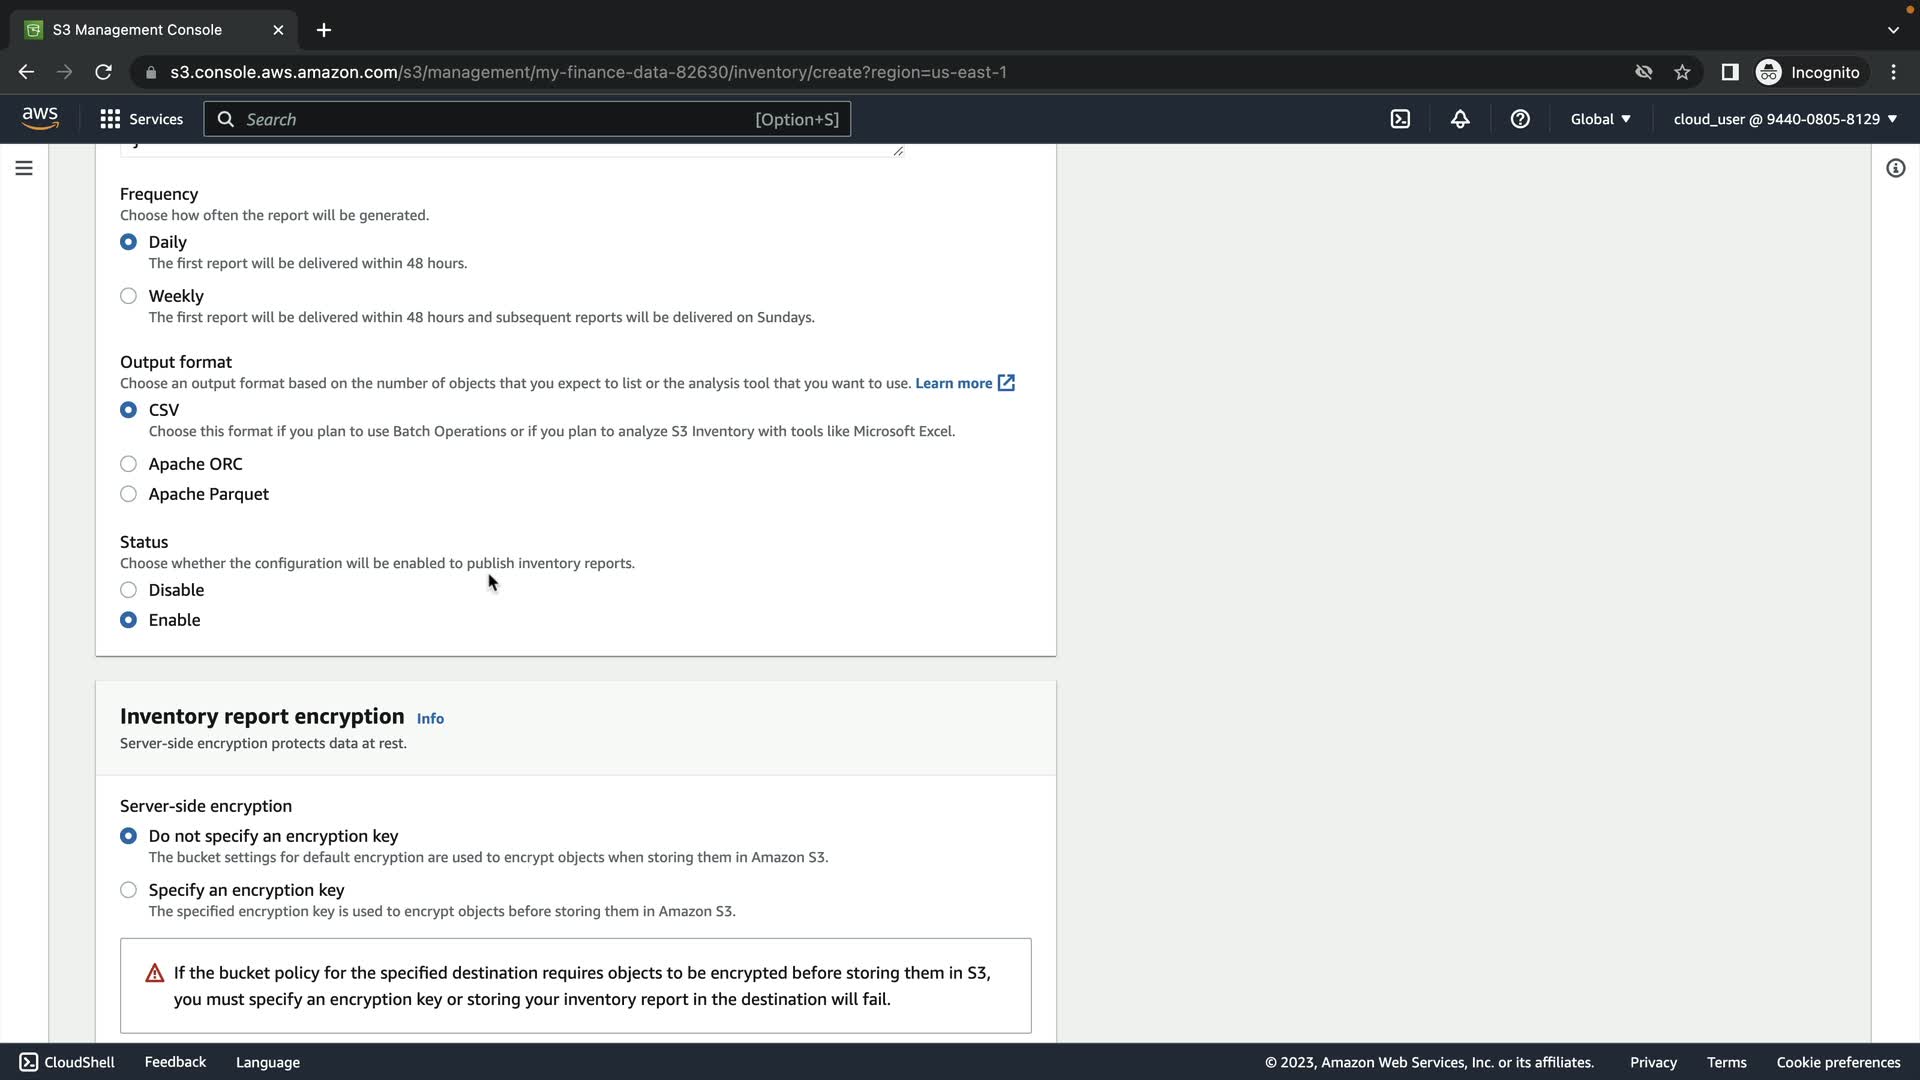The height and width of the screenshot is (1080, 1920).
Task: Open Chrome tab search chevron
Action: point(1893,30)
